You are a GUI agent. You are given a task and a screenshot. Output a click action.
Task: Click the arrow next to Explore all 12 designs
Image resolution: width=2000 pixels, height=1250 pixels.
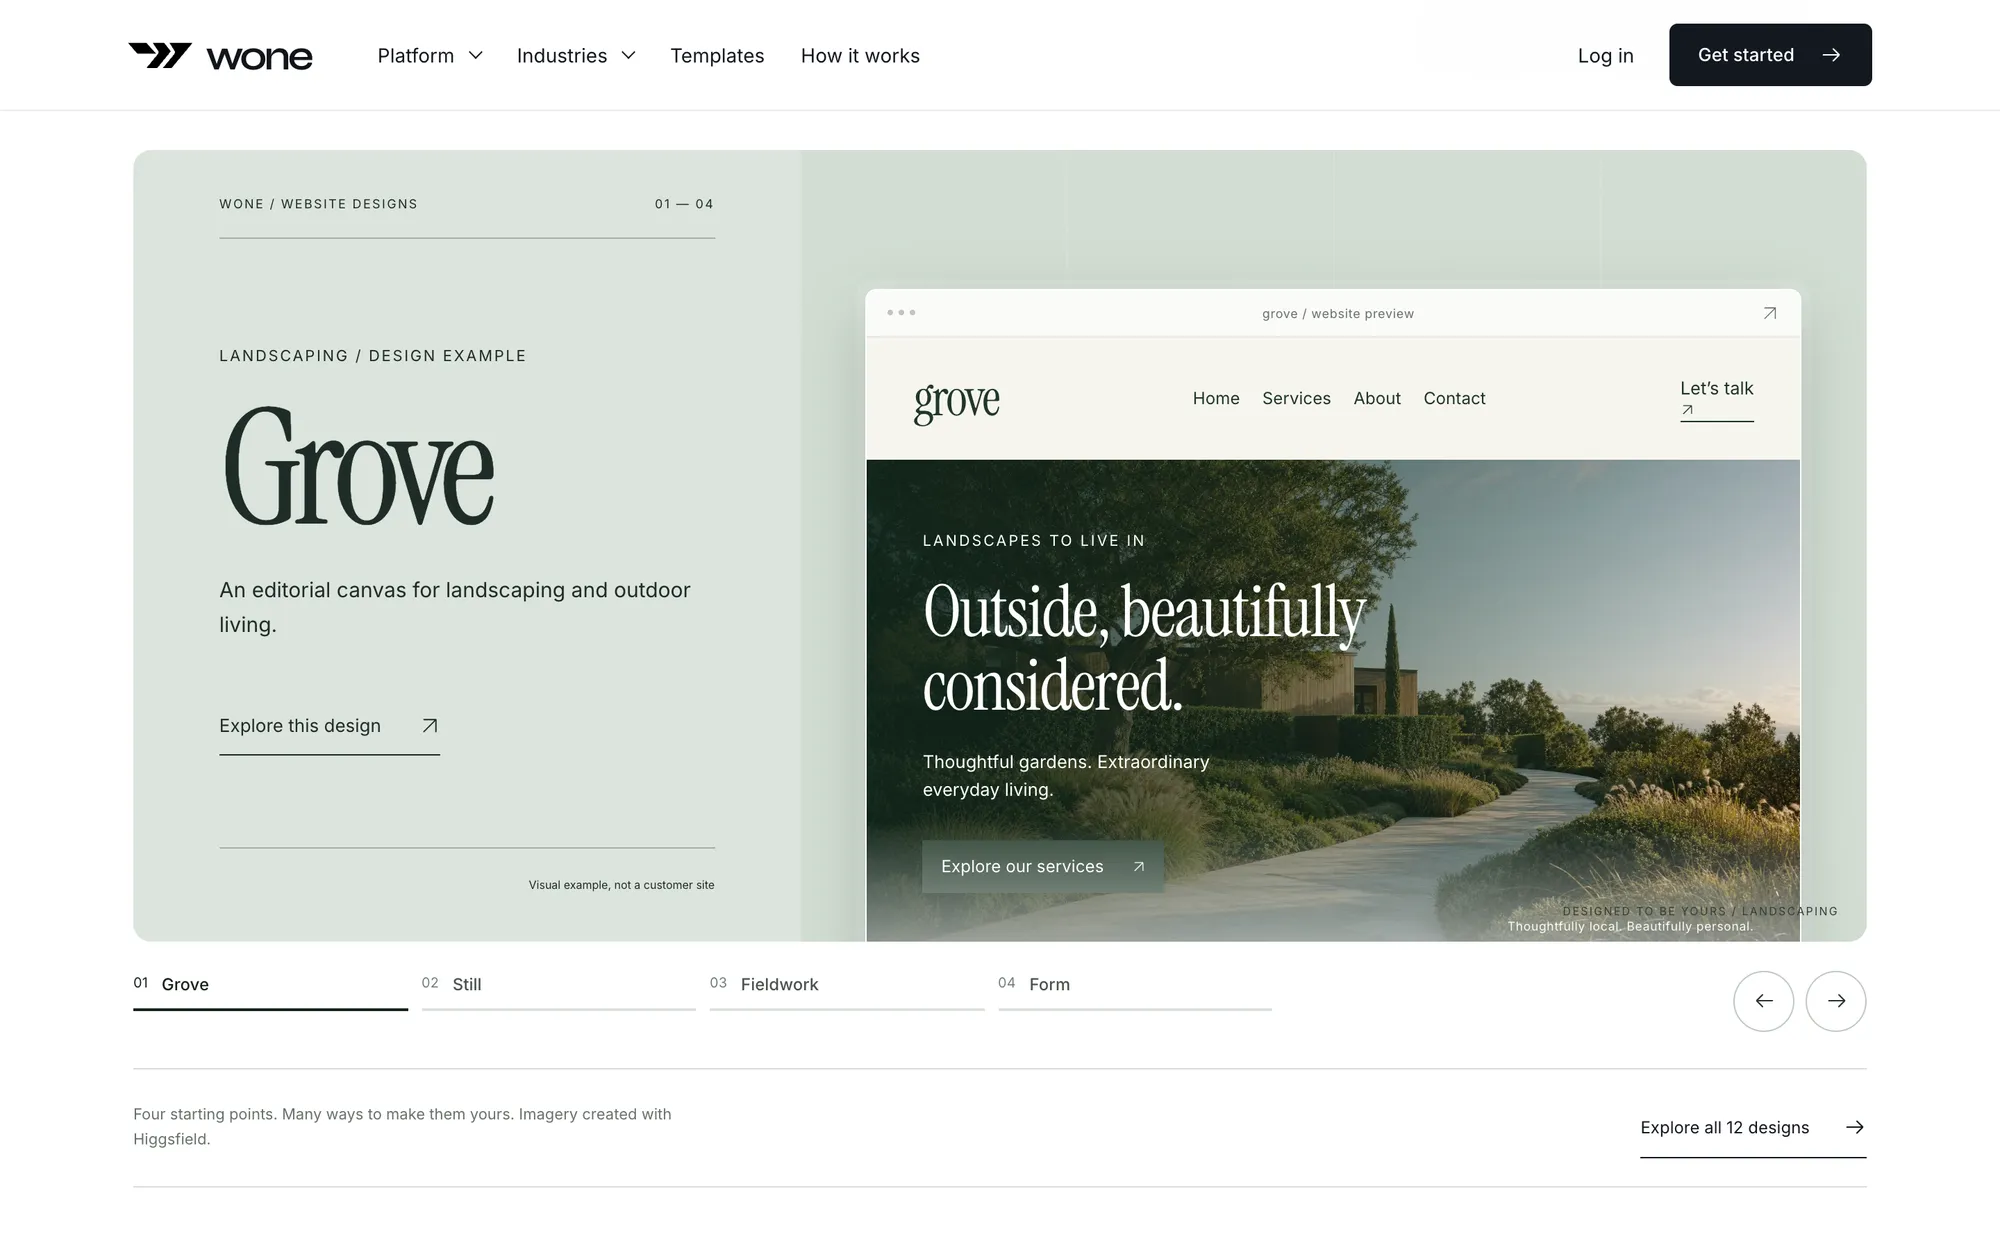pyautogui.click(x=1855, y=1127)
